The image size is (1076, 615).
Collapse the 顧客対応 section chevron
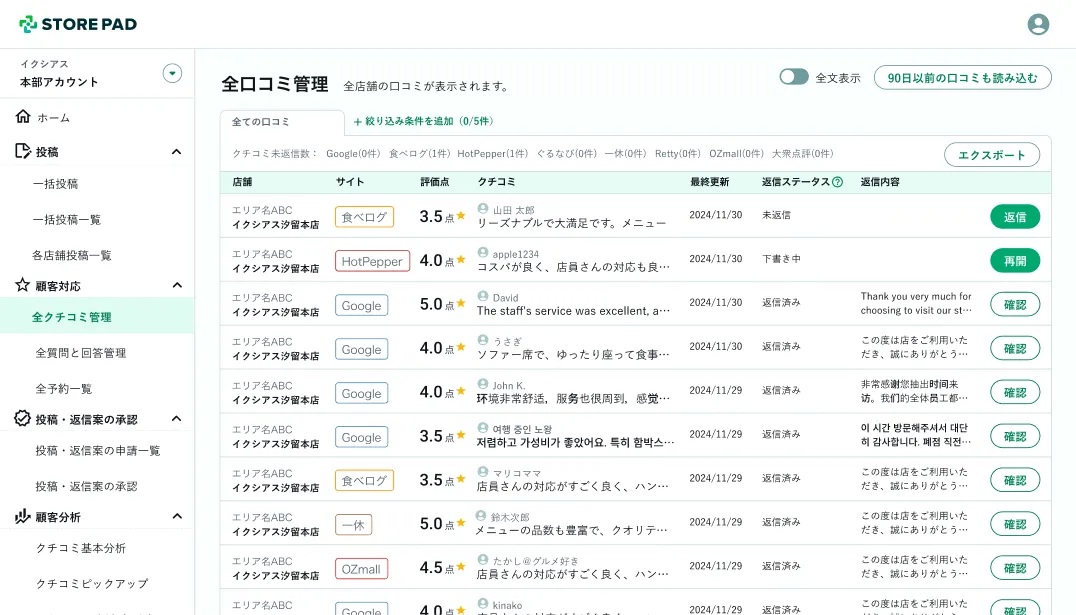(x=176, y=285)
